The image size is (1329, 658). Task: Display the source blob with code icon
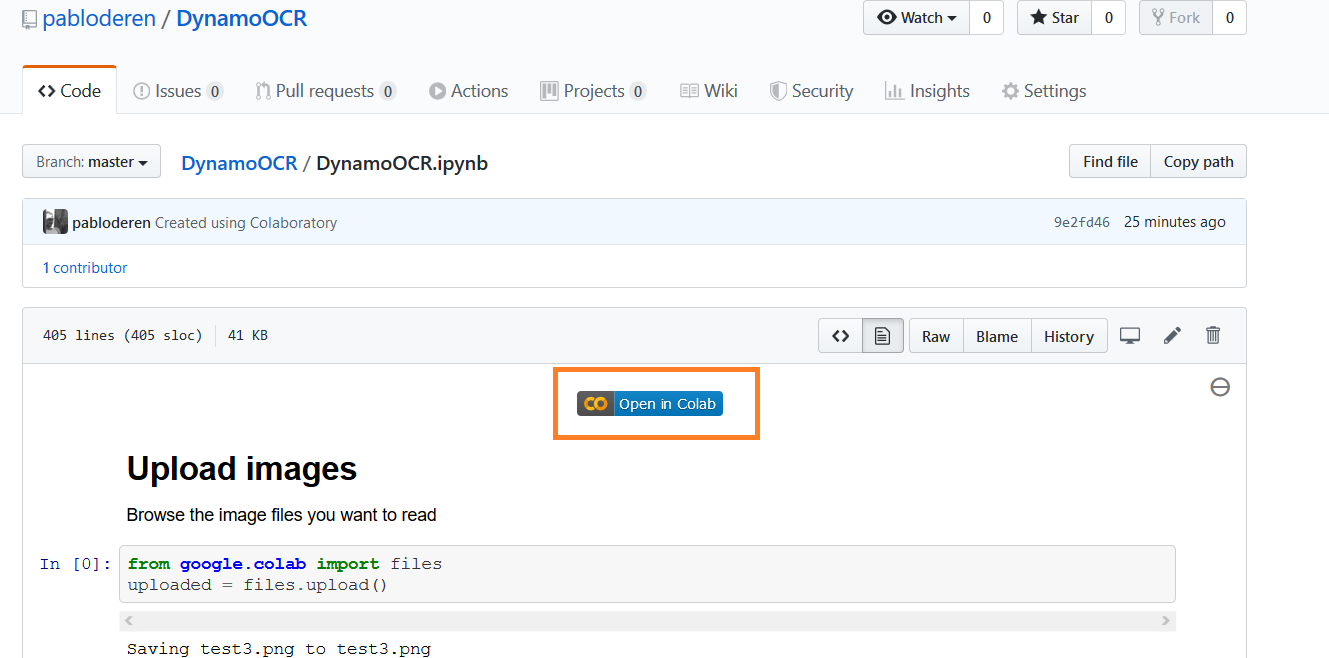(x=840, y=336)
